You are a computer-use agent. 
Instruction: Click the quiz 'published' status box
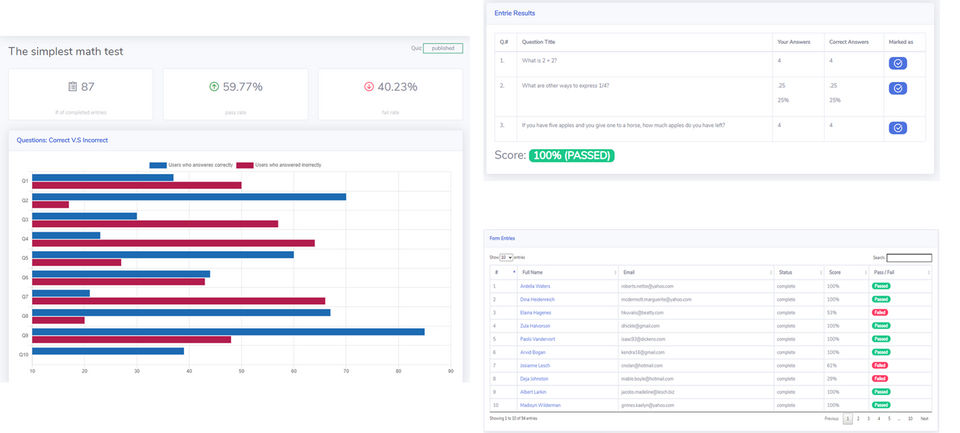click(443, 48)
